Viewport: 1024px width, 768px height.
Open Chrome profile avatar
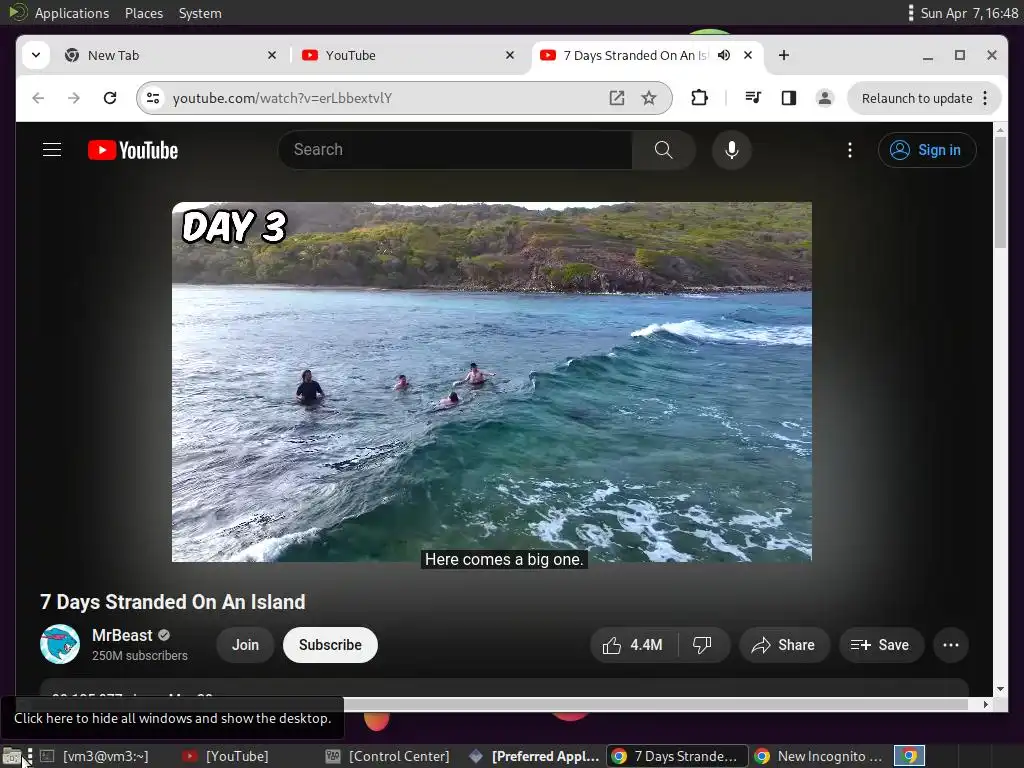point(825,98)
